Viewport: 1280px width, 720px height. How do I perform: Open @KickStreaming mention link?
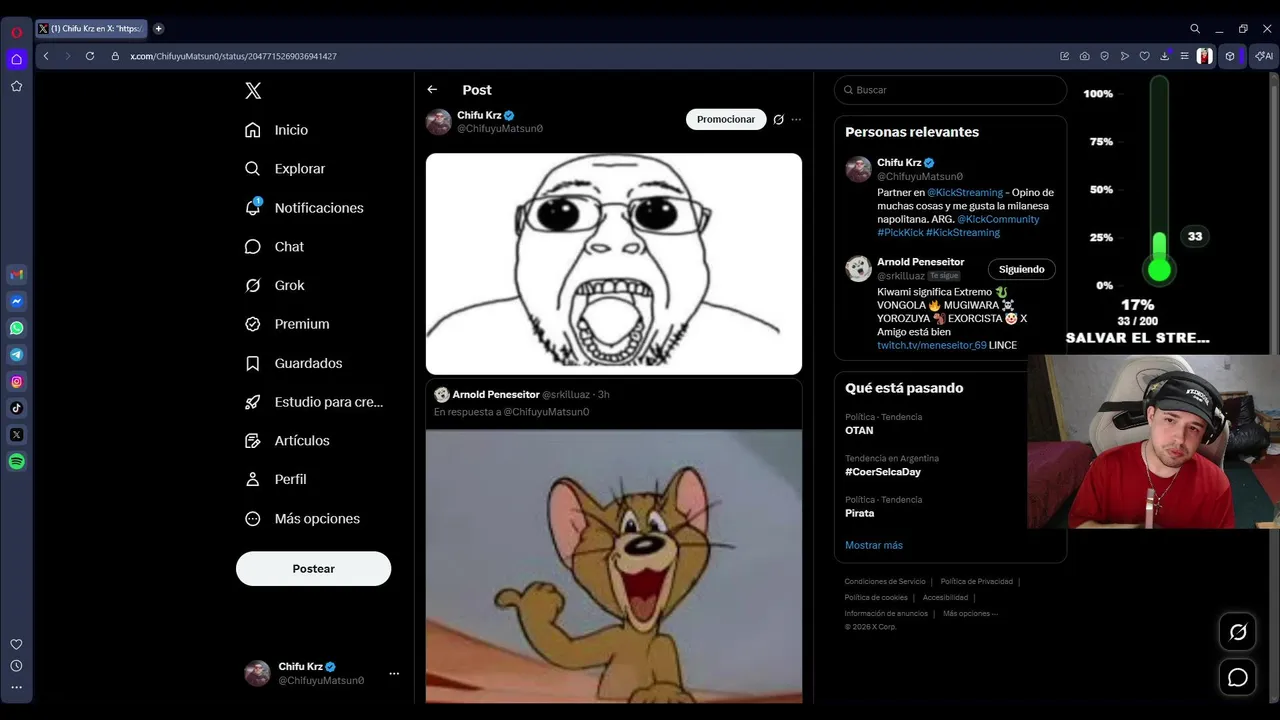click(965, 192)
